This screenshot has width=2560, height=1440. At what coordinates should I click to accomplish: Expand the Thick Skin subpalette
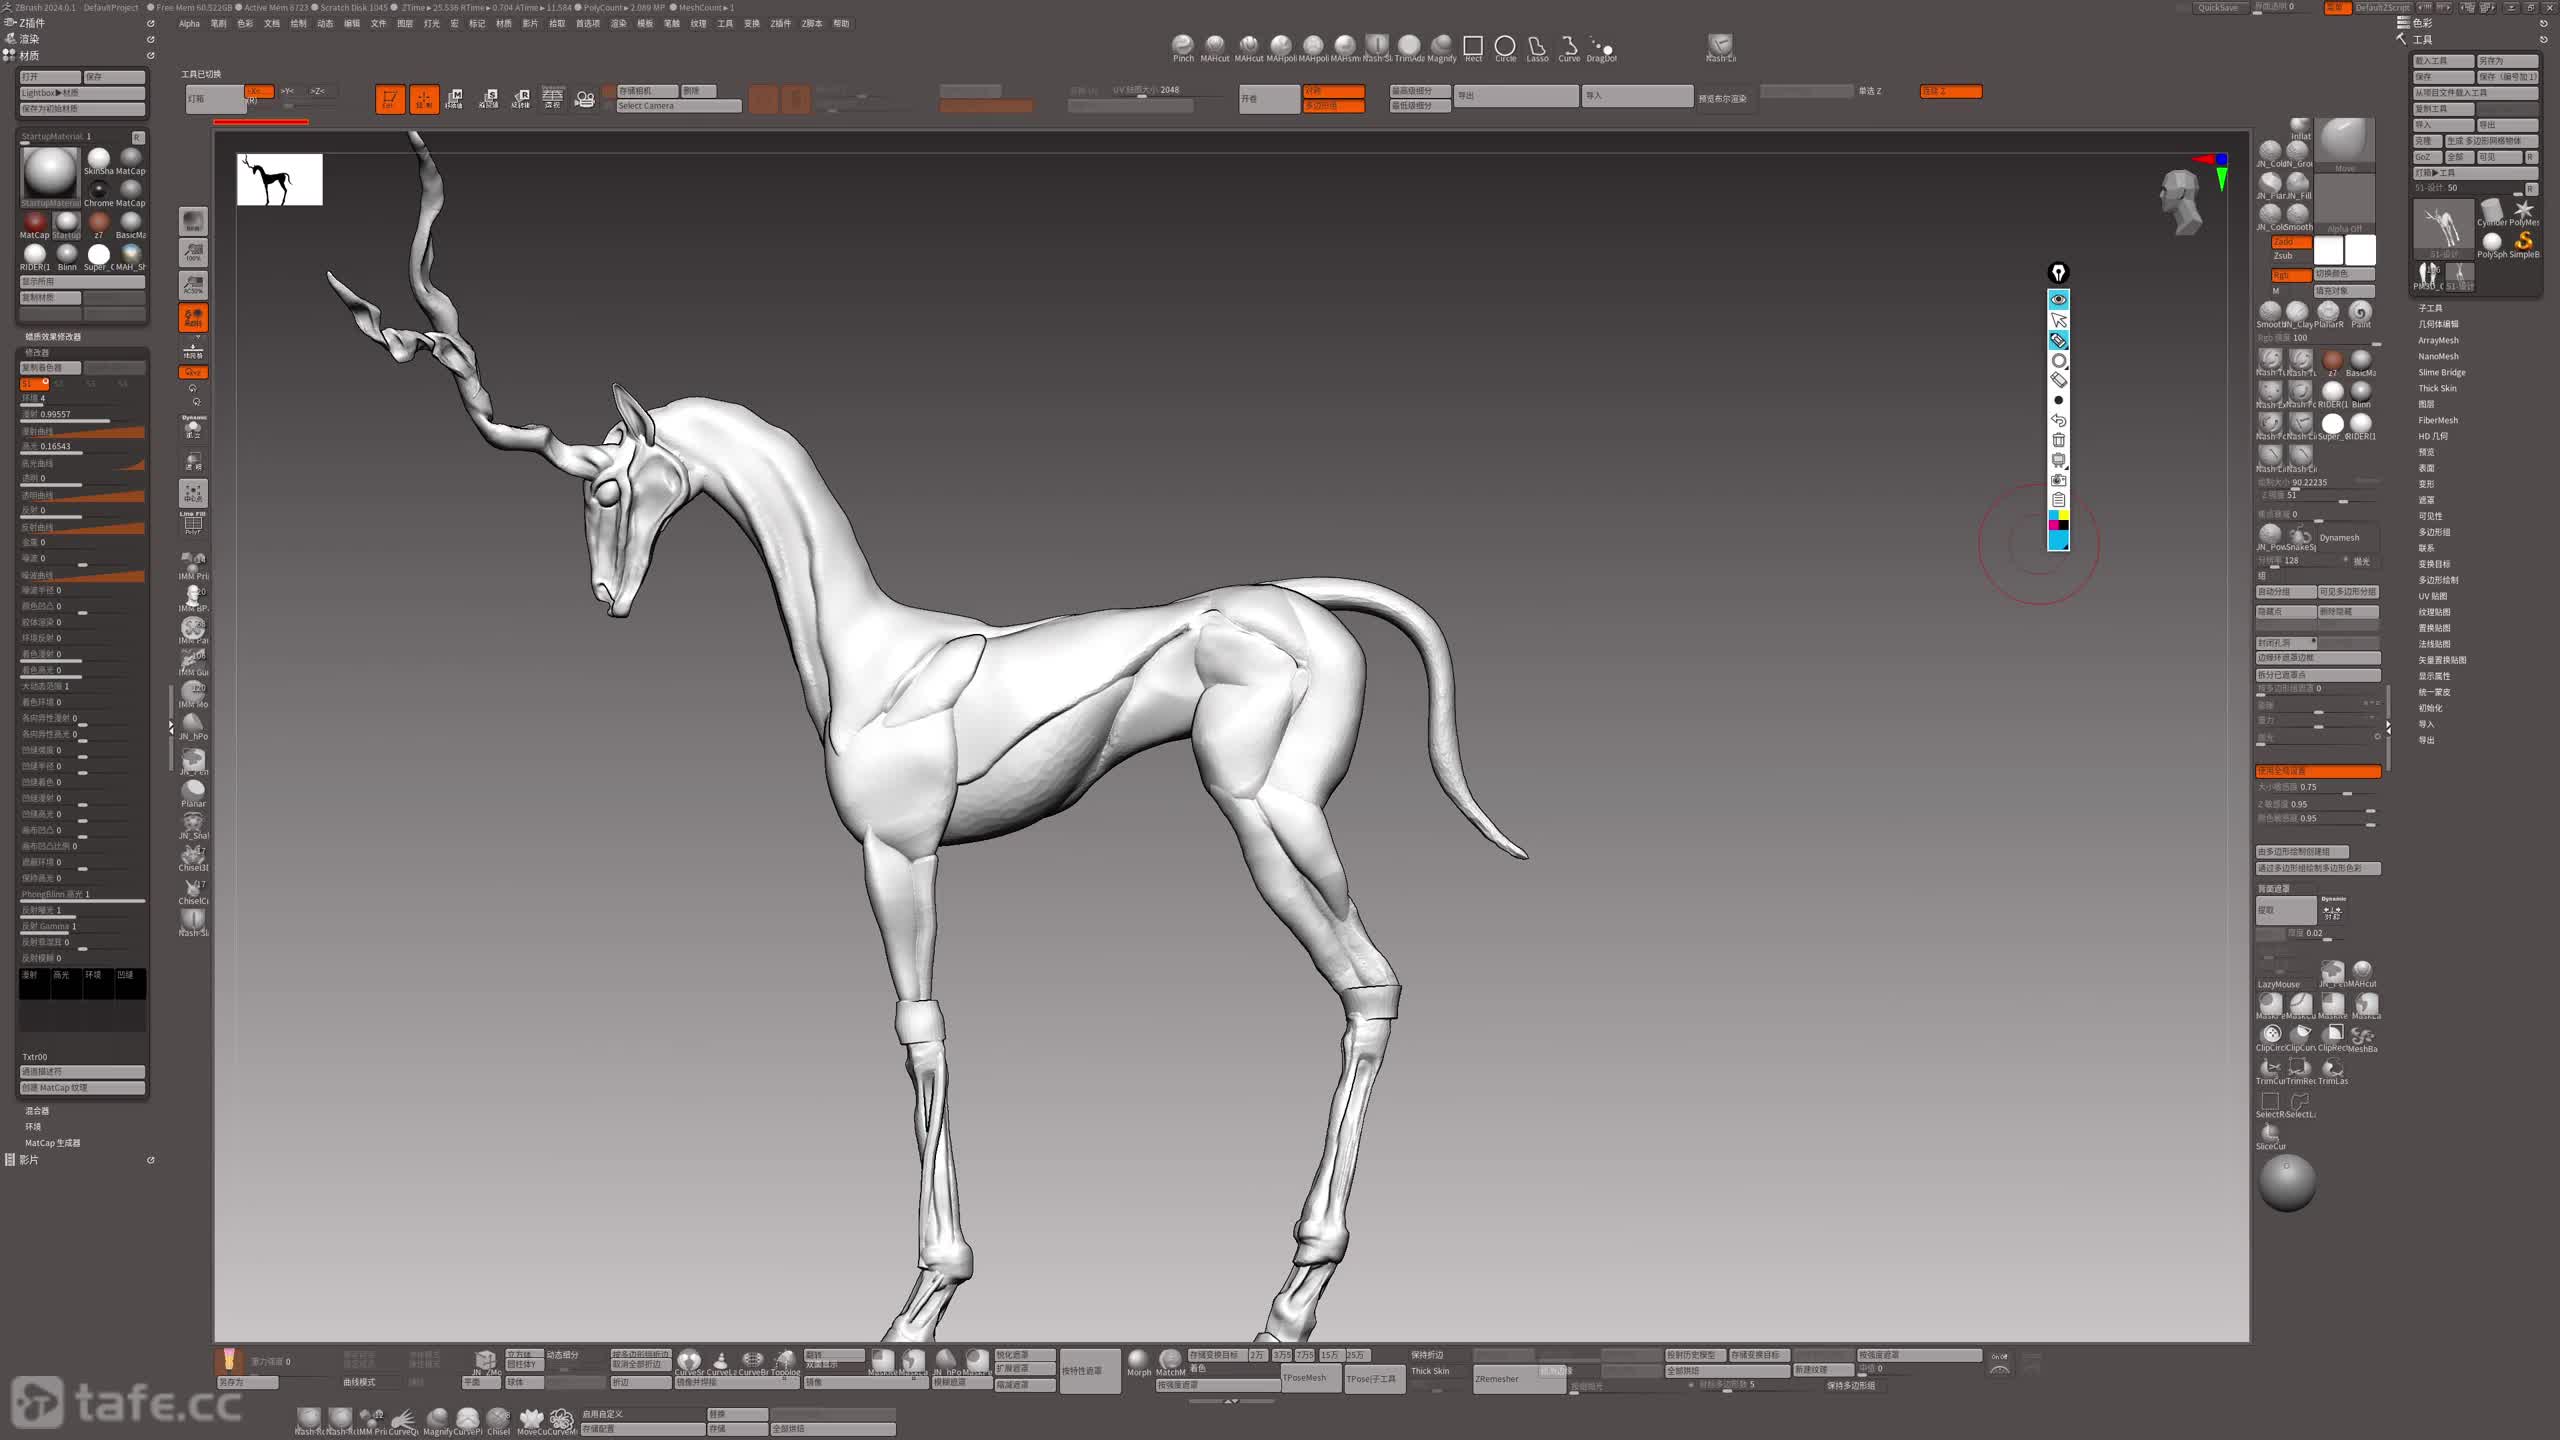[x=2437, y=388]
